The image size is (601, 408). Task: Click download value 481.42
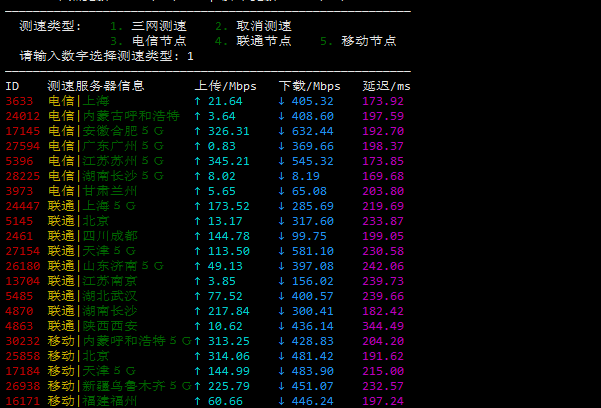(312, 355)
